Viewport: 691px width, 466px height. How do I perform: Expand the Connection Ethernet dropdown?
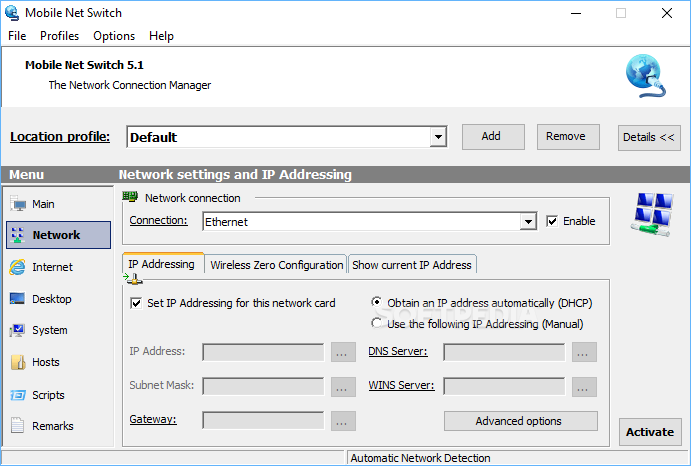tap(528, 221)
